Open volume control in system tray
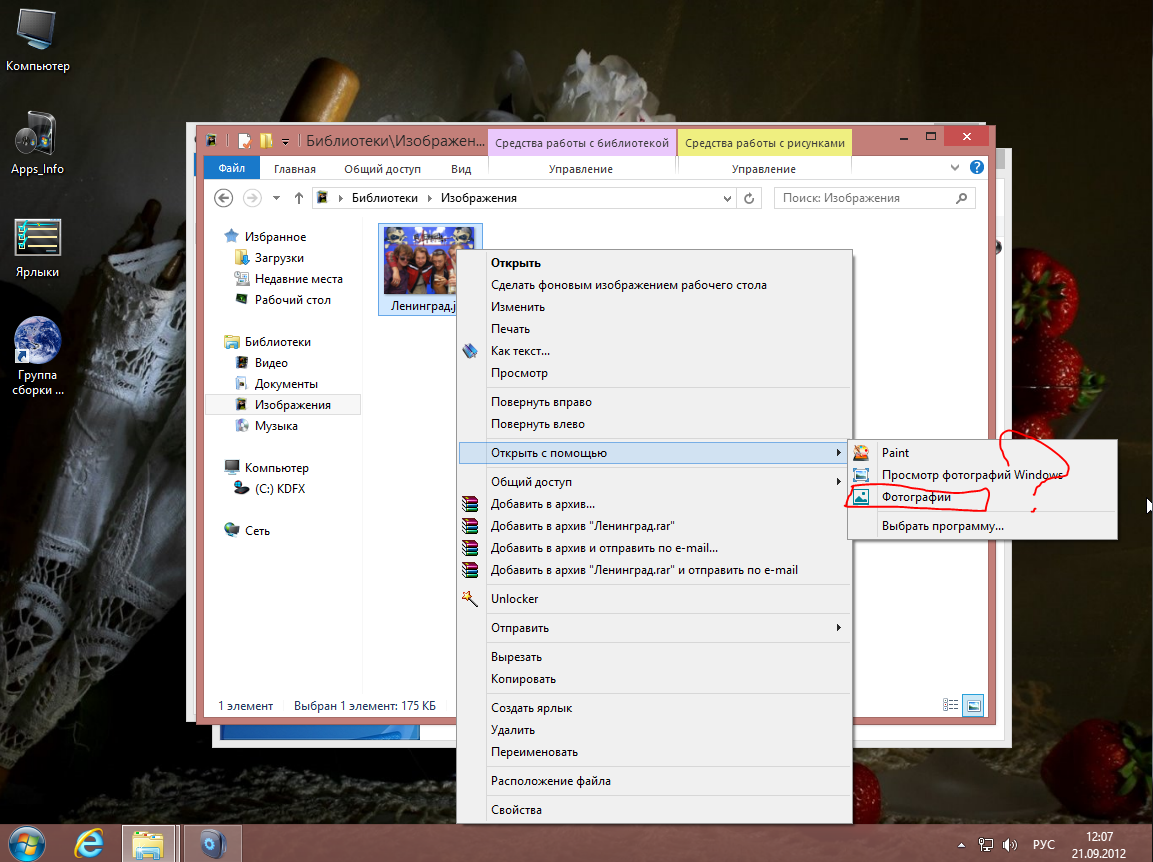The image size is (1153, 862). pos(1010,845)
